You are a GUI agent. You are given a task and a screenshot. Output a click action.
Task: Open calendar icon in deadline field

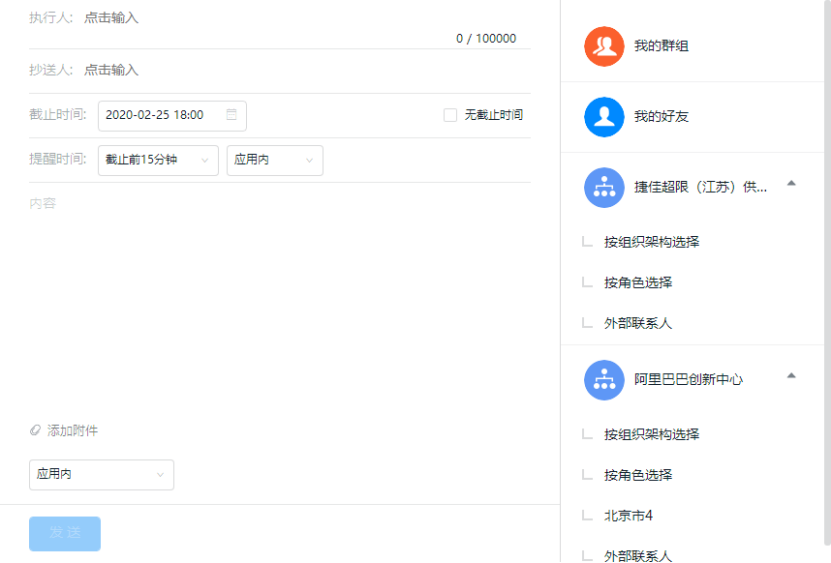[232, 115]
